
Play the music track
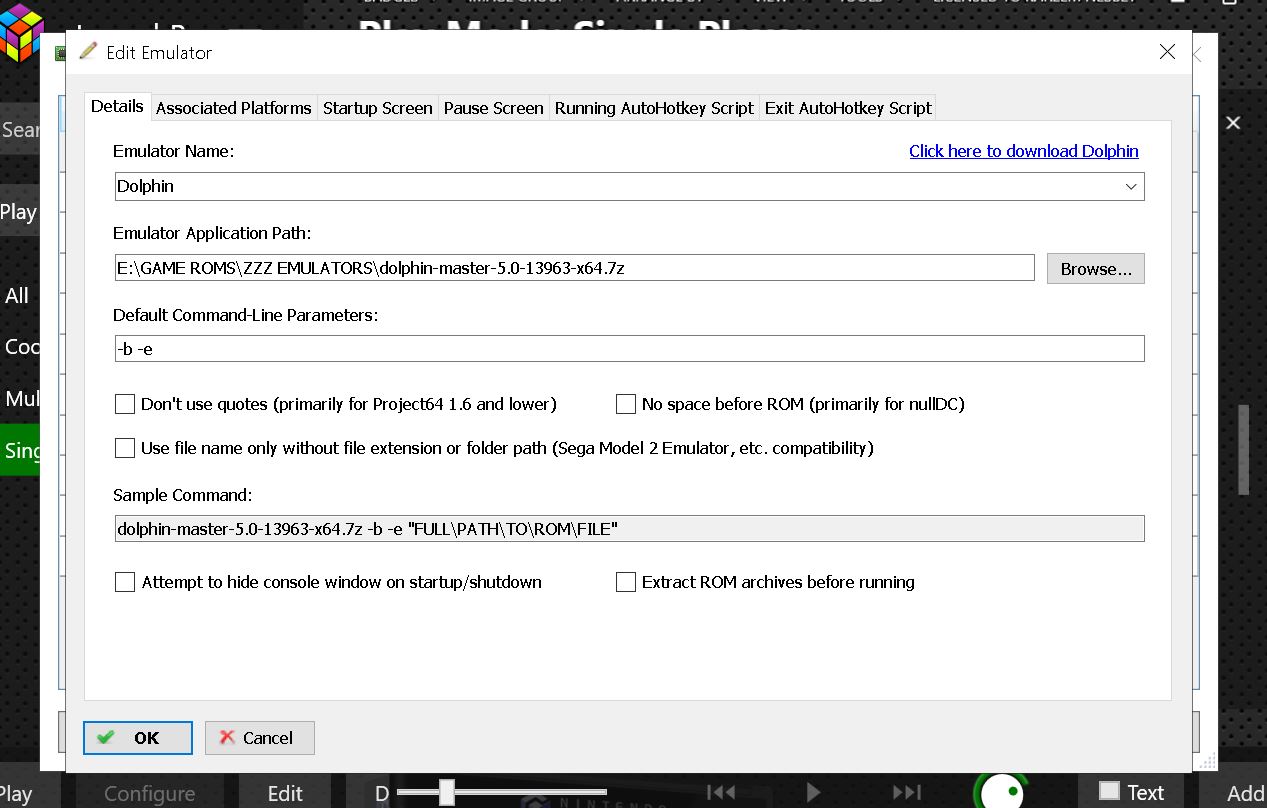pyautogui.click(x=813, y=793)
